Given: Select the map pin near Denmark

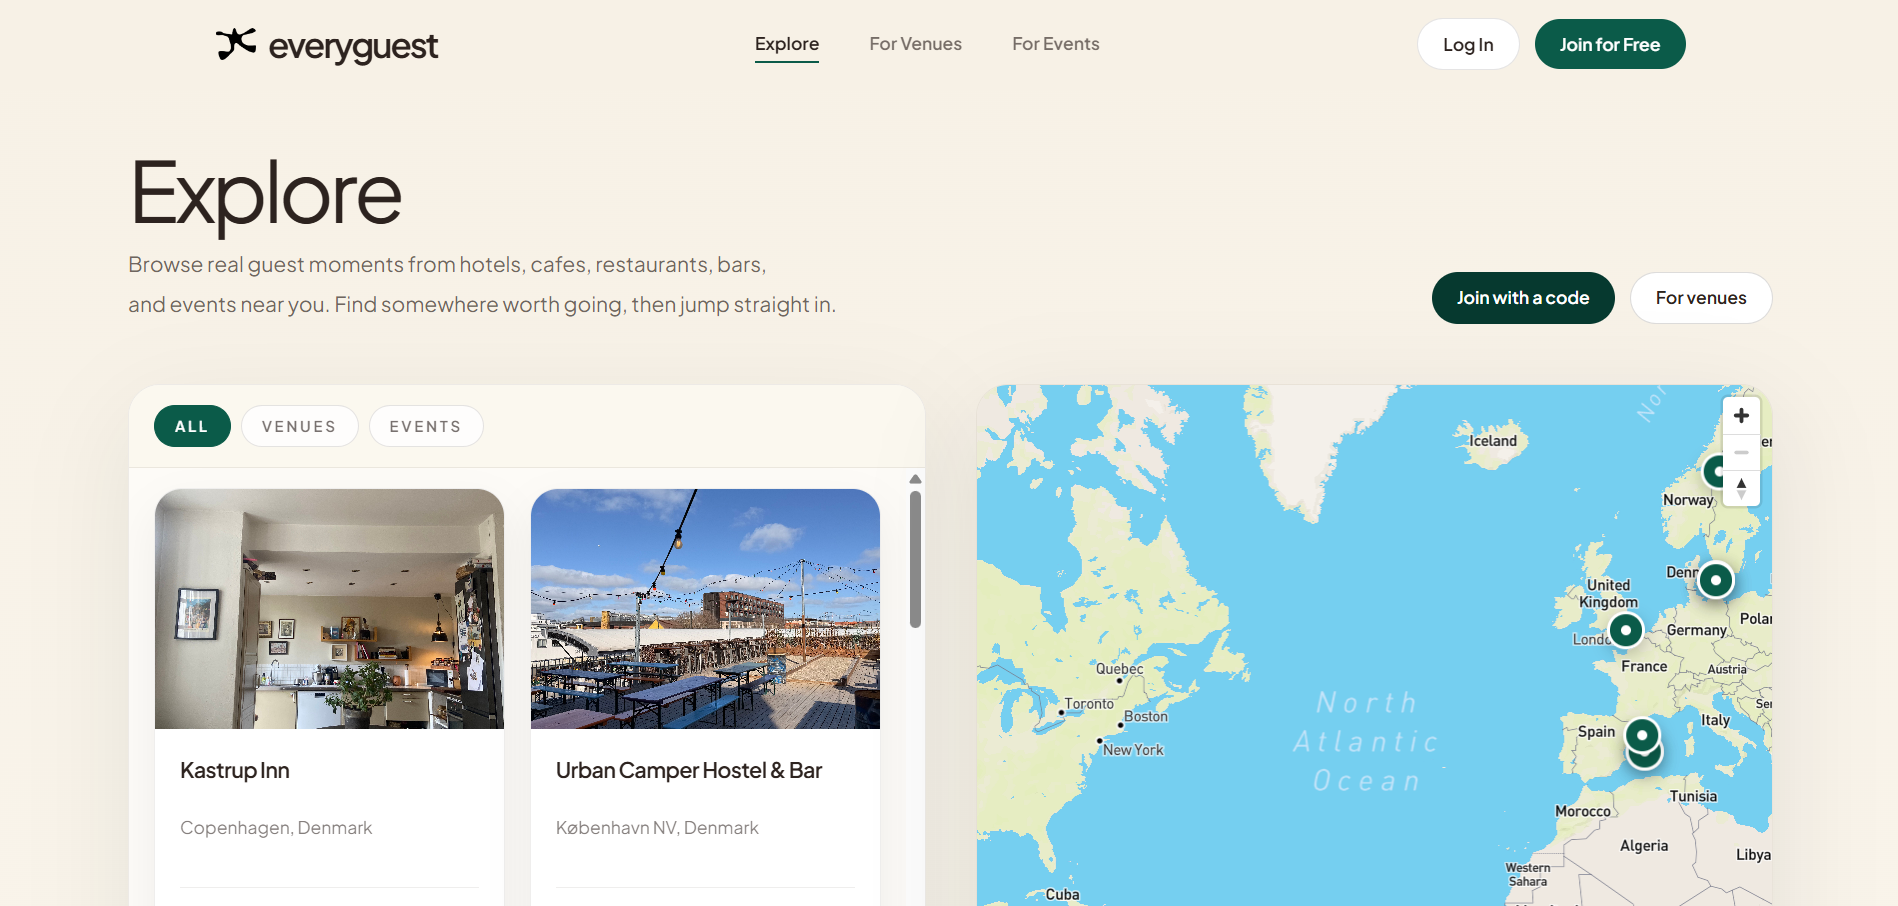Looking at the screenshot, I should [1715, 580].
